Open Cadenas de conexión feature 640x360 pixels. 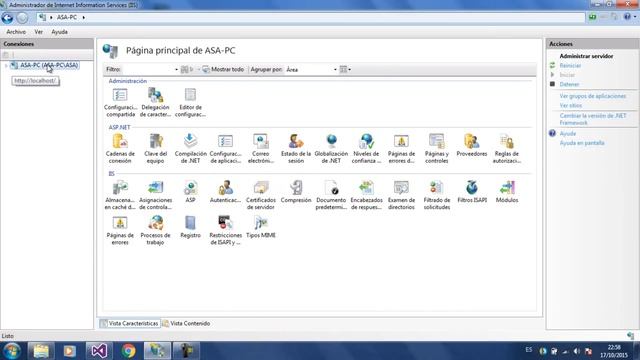[120, 149]
